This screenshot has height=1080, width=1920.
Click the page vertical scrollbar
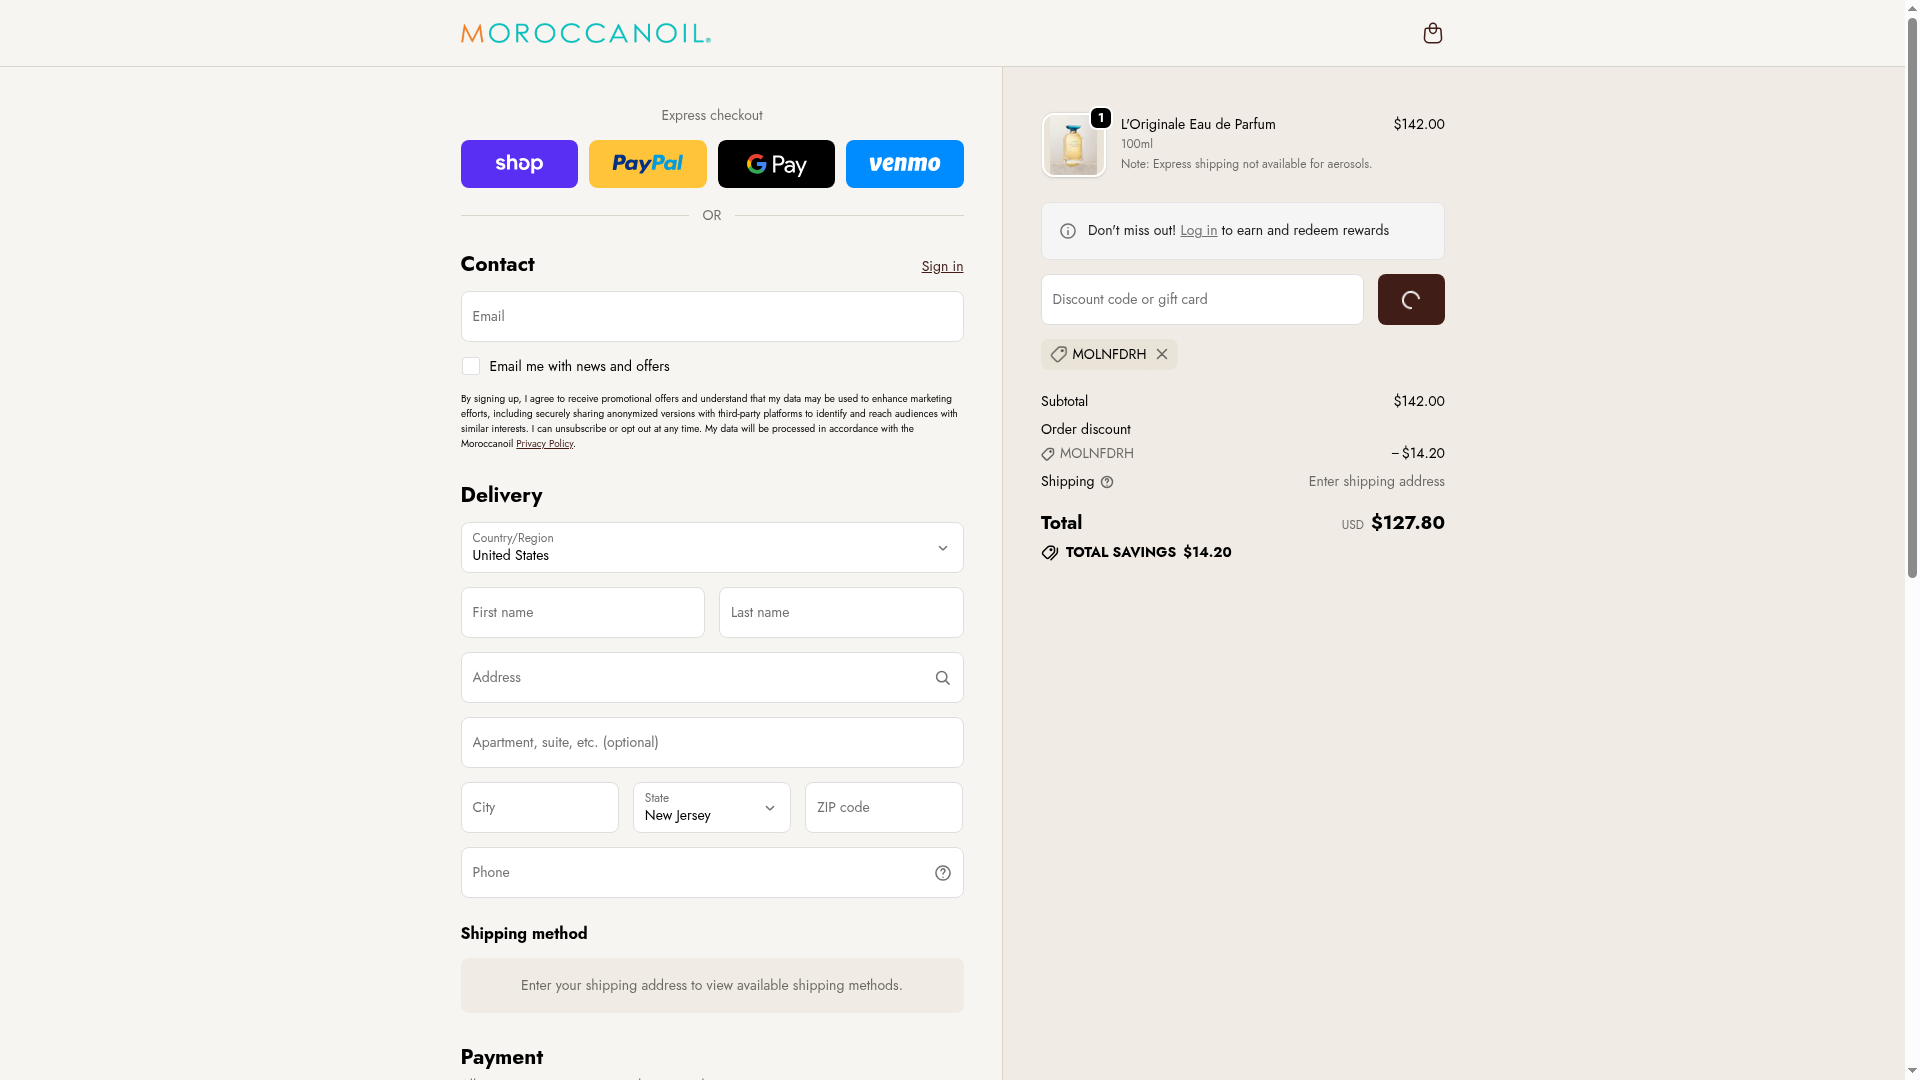click(x=1912, y=300)
